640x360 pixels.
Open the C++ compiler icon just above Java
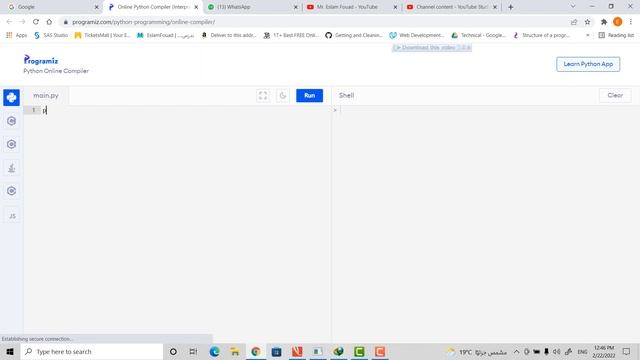[x=11, y=144]
